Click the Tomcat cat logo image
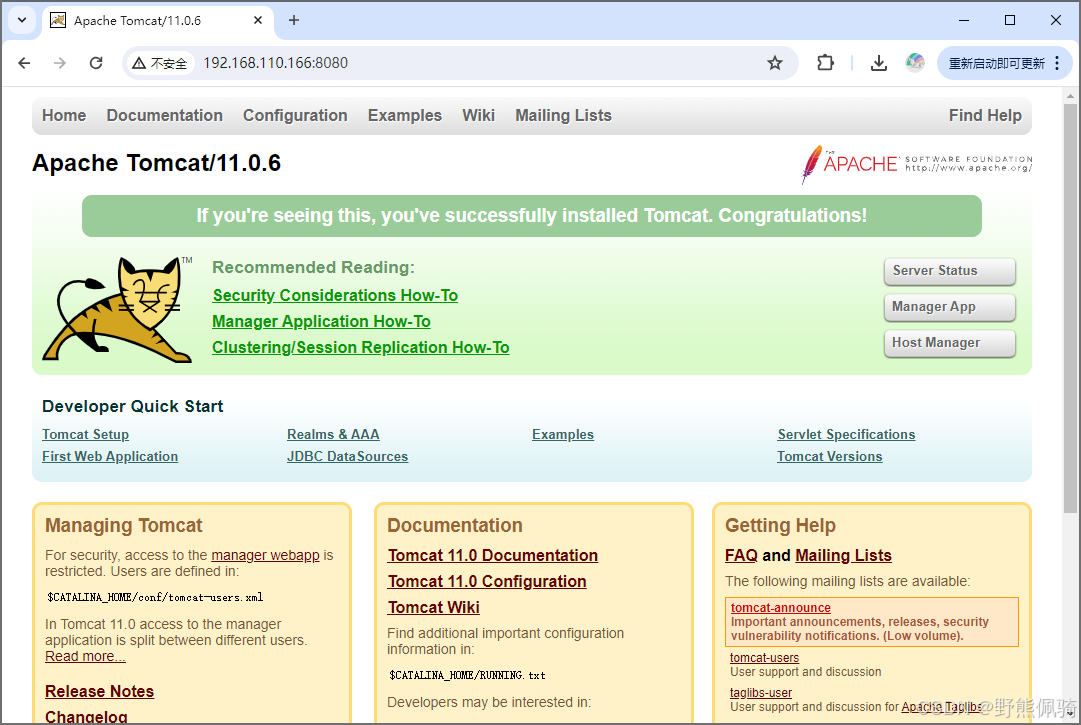Viewport: 1081px width, 725px height. pyautogui.click(x=117, y=309)
